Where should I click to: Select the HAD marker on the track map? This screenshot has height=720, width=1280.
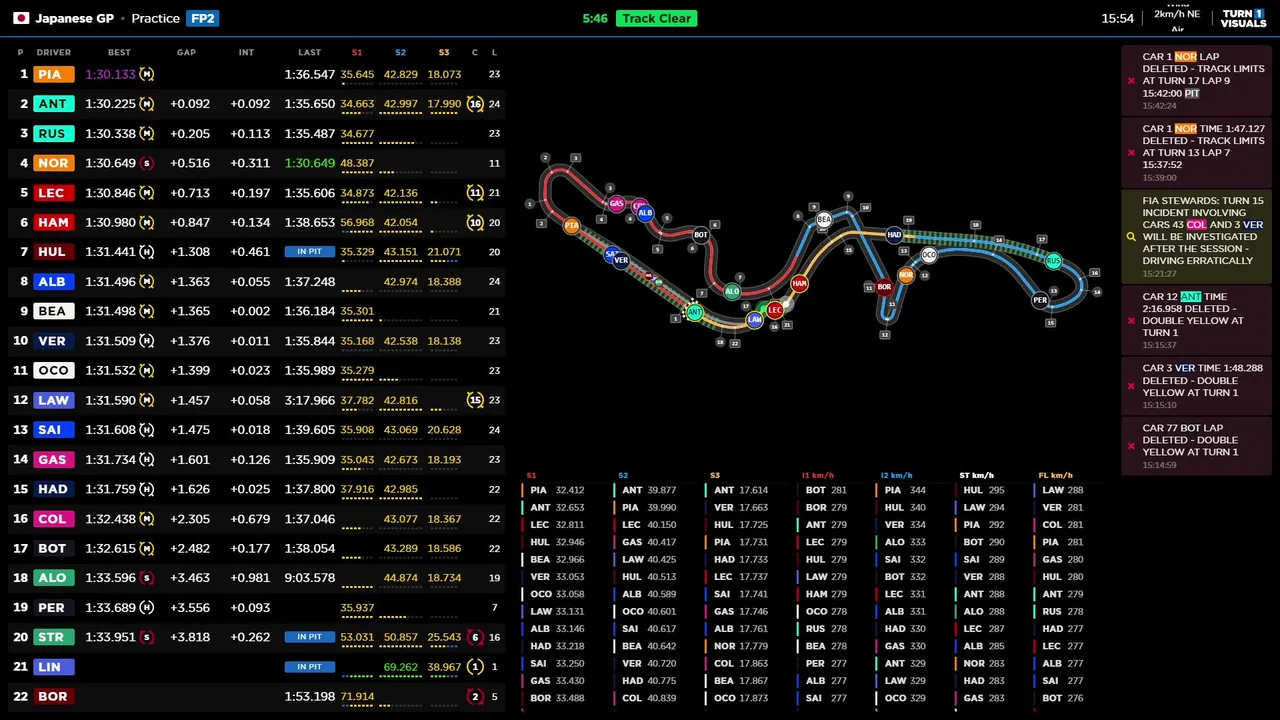click(894, 235)
